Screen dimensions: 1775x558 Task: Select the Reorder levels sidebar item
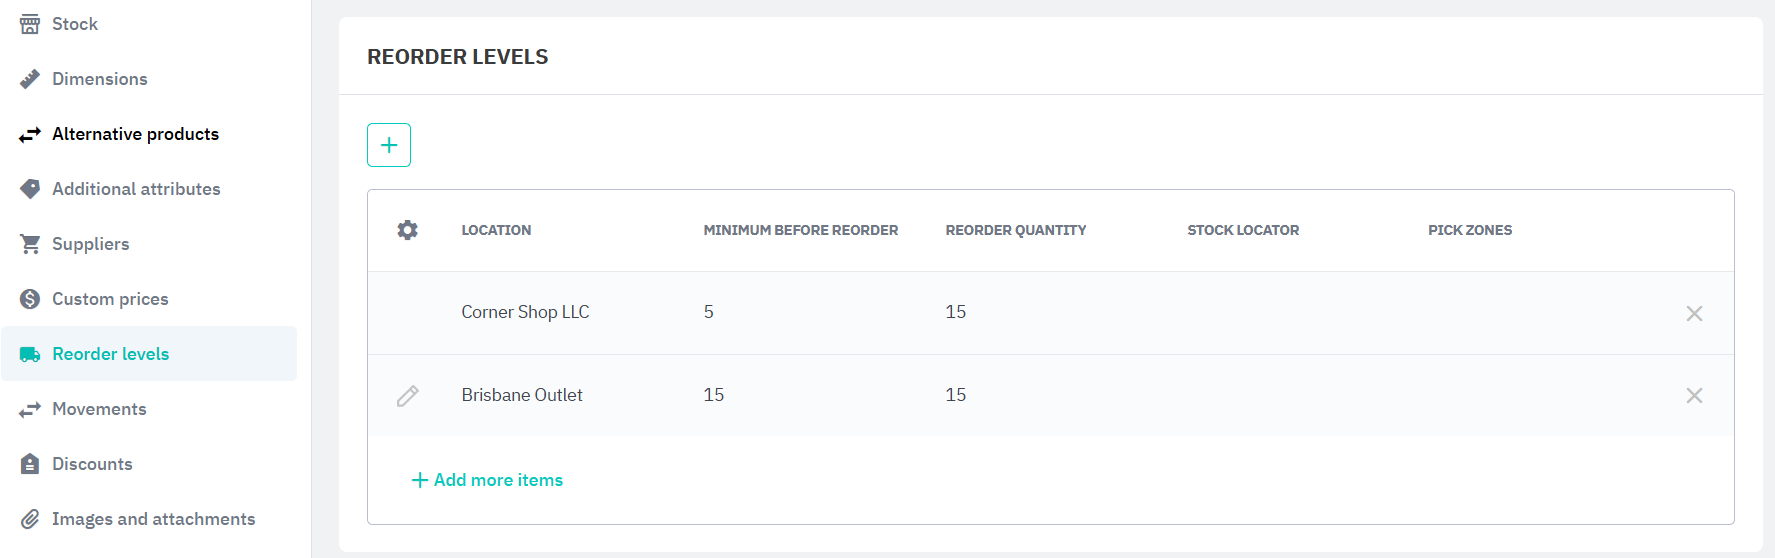(110, 354)
